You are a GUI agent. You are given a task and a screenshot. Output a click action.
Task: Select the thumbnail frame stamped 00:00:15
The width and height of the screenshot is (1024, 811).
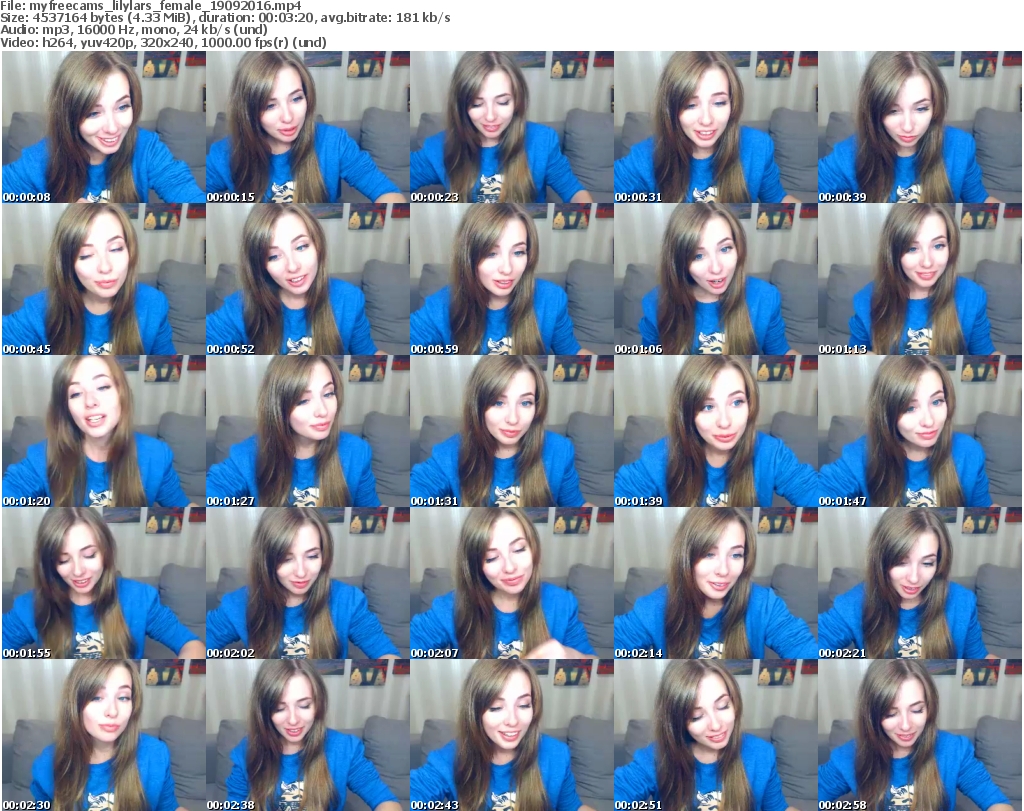click(x=308, y=127)
